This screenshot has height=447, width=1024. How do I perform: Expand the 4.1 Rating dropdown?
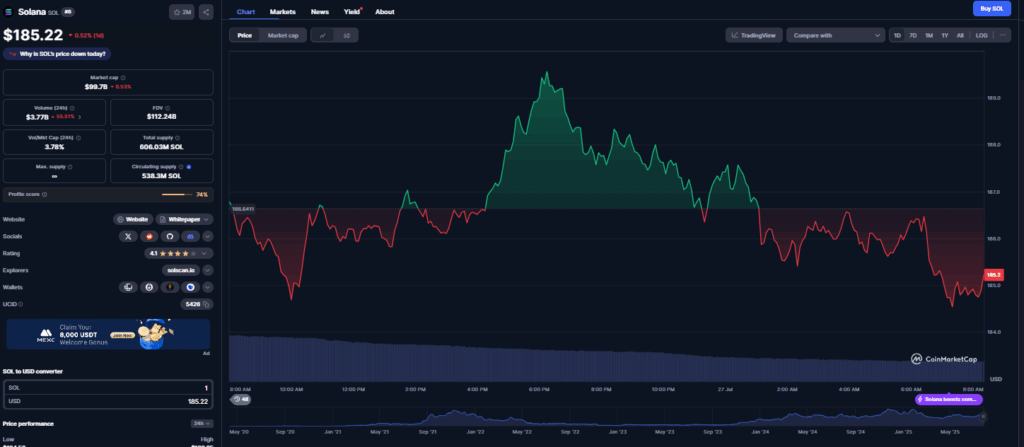tap(178, 253)
